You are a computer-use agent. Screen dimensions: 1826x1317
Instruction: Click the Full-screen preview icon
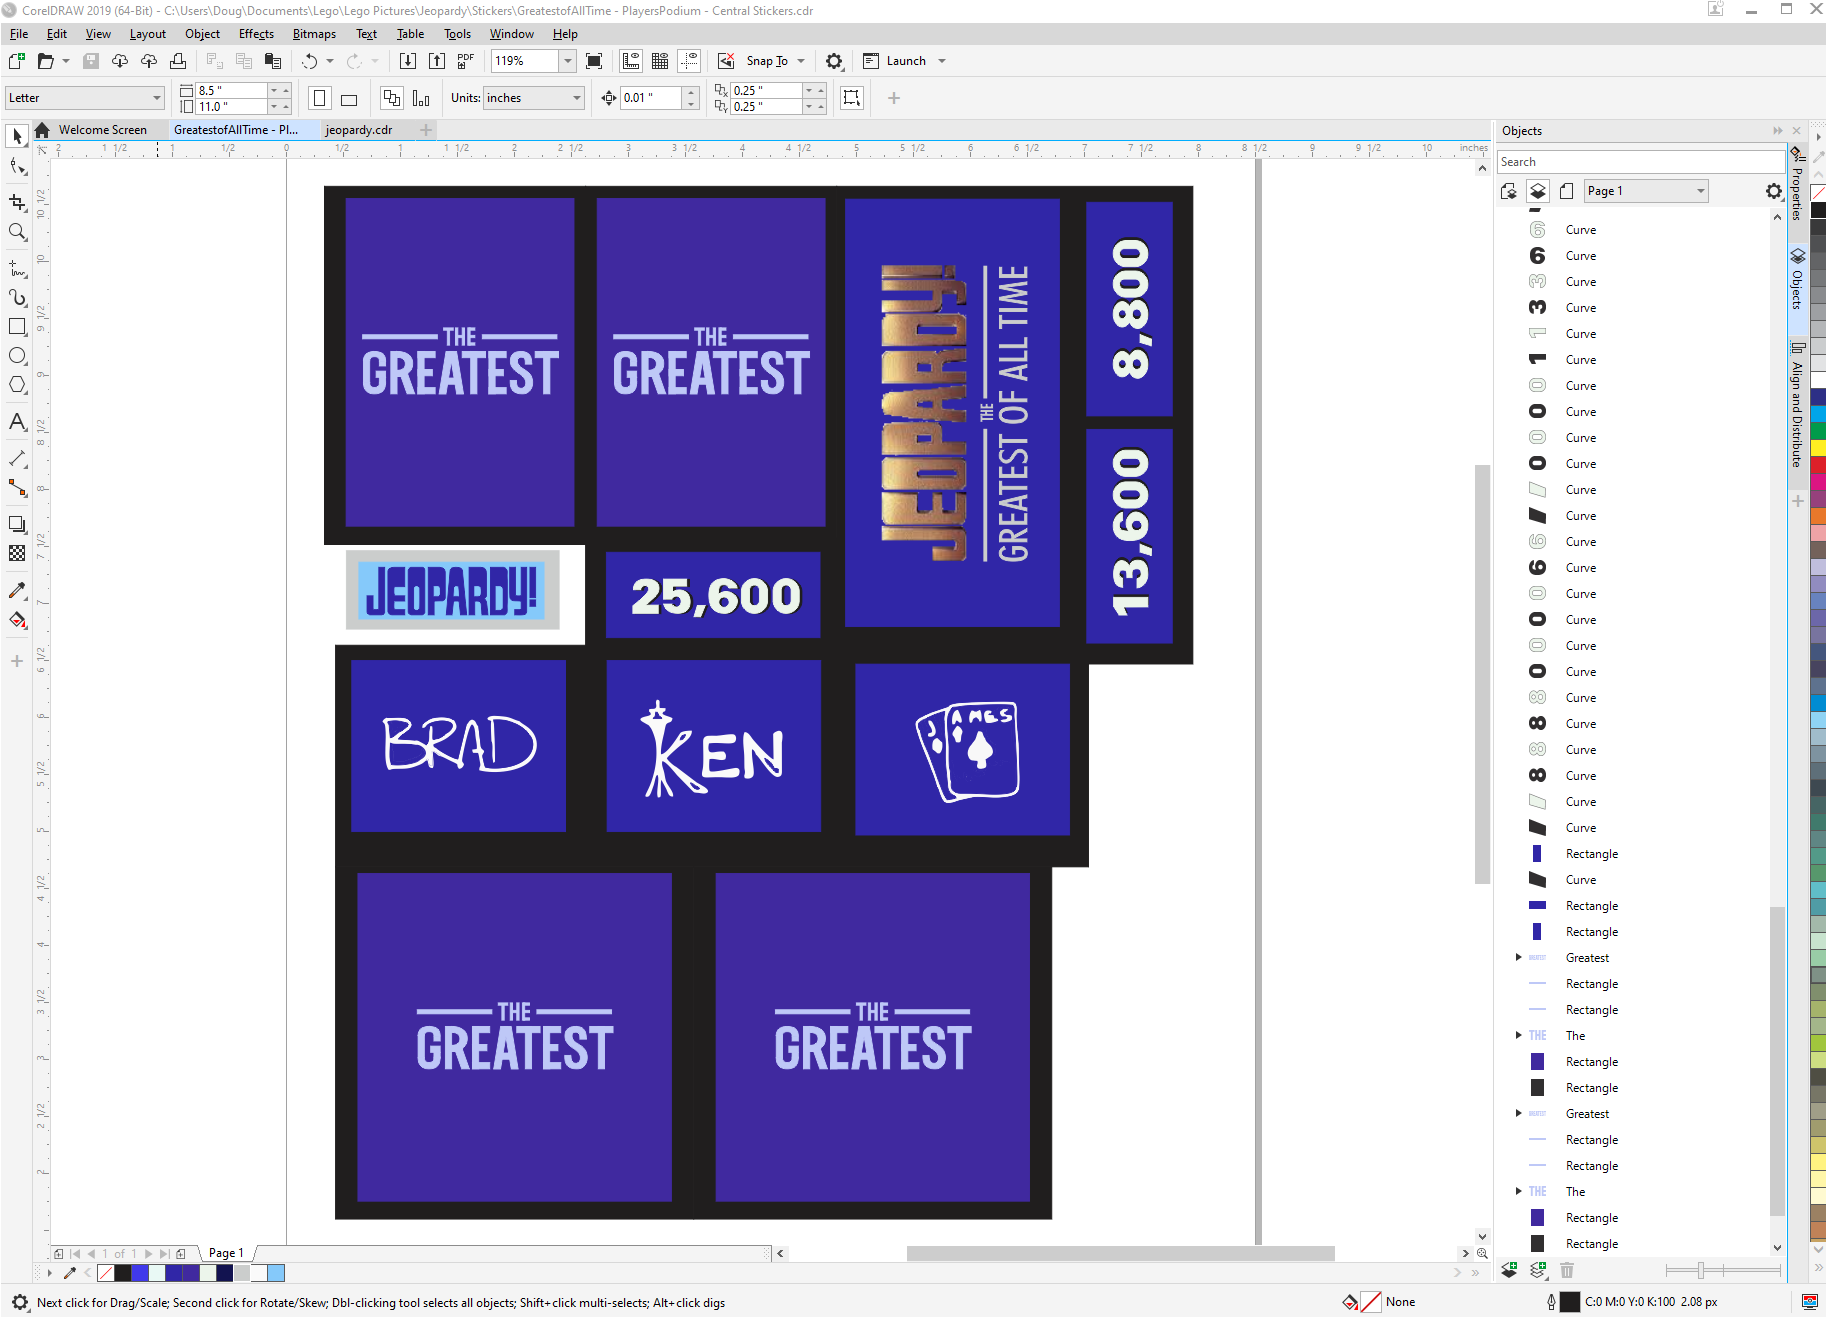(594, 61)
